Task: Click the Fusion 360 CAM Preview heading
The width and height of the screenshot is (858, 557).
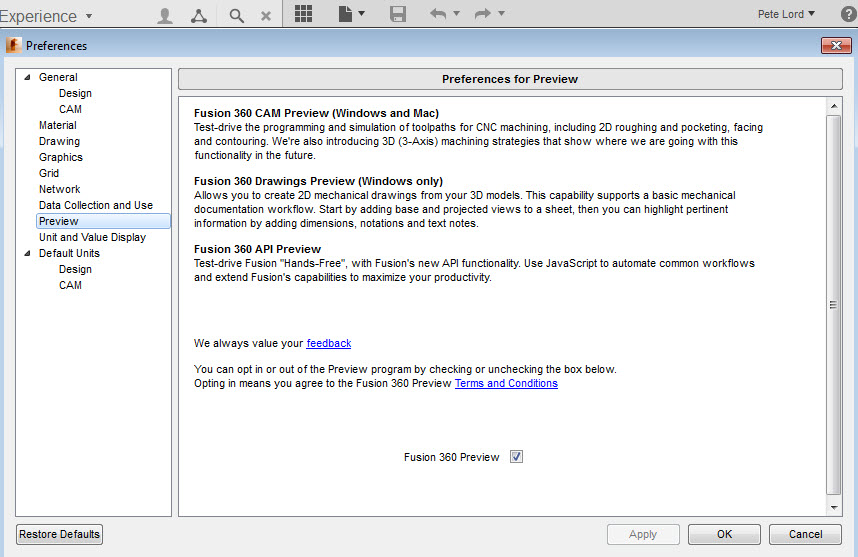Action: point(316,113)
